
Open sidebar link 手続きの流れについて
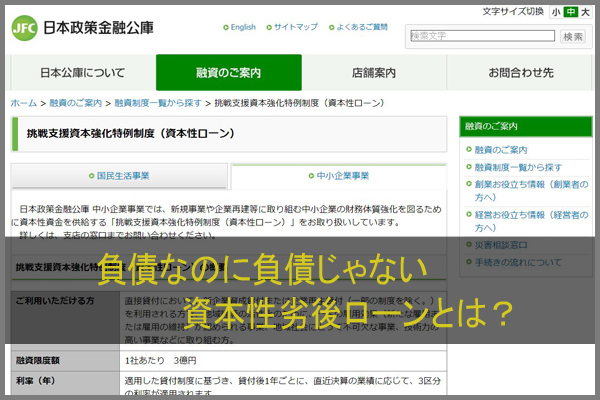(518, 262)
